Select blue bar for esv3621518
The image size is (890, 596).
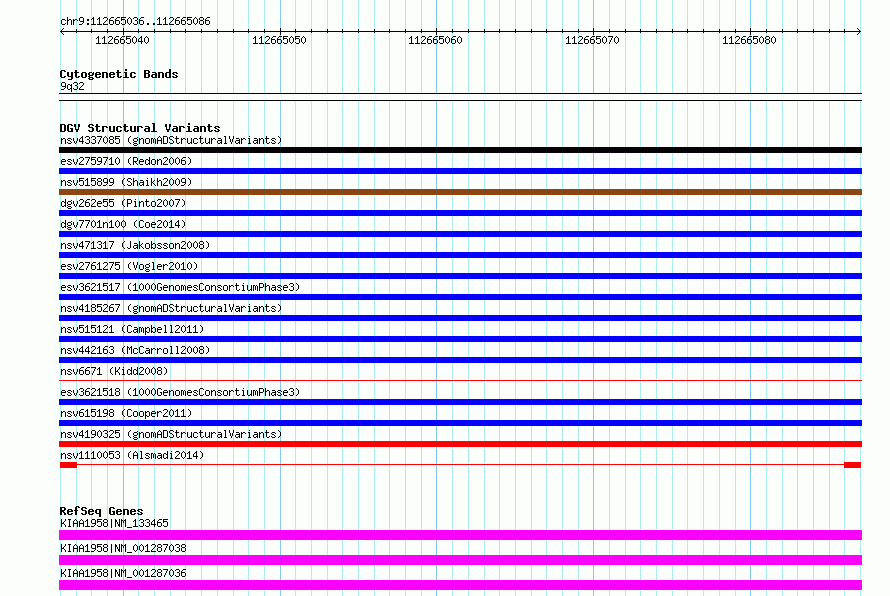click(460, 402)
